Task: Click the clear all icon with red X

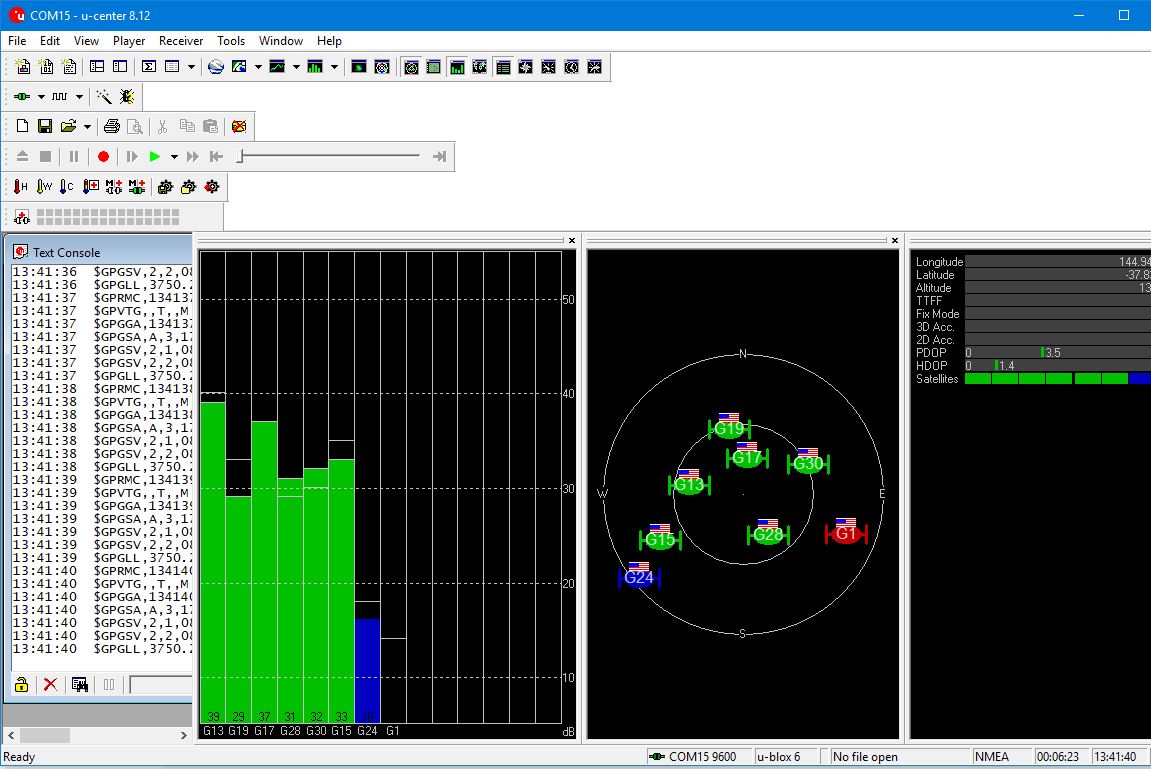Action: (x=239, y=126)
